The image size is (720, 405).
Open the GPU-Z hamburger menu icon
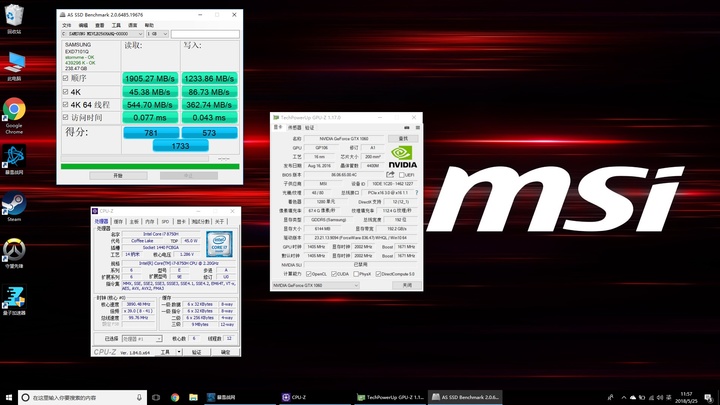tap(417, 128)
